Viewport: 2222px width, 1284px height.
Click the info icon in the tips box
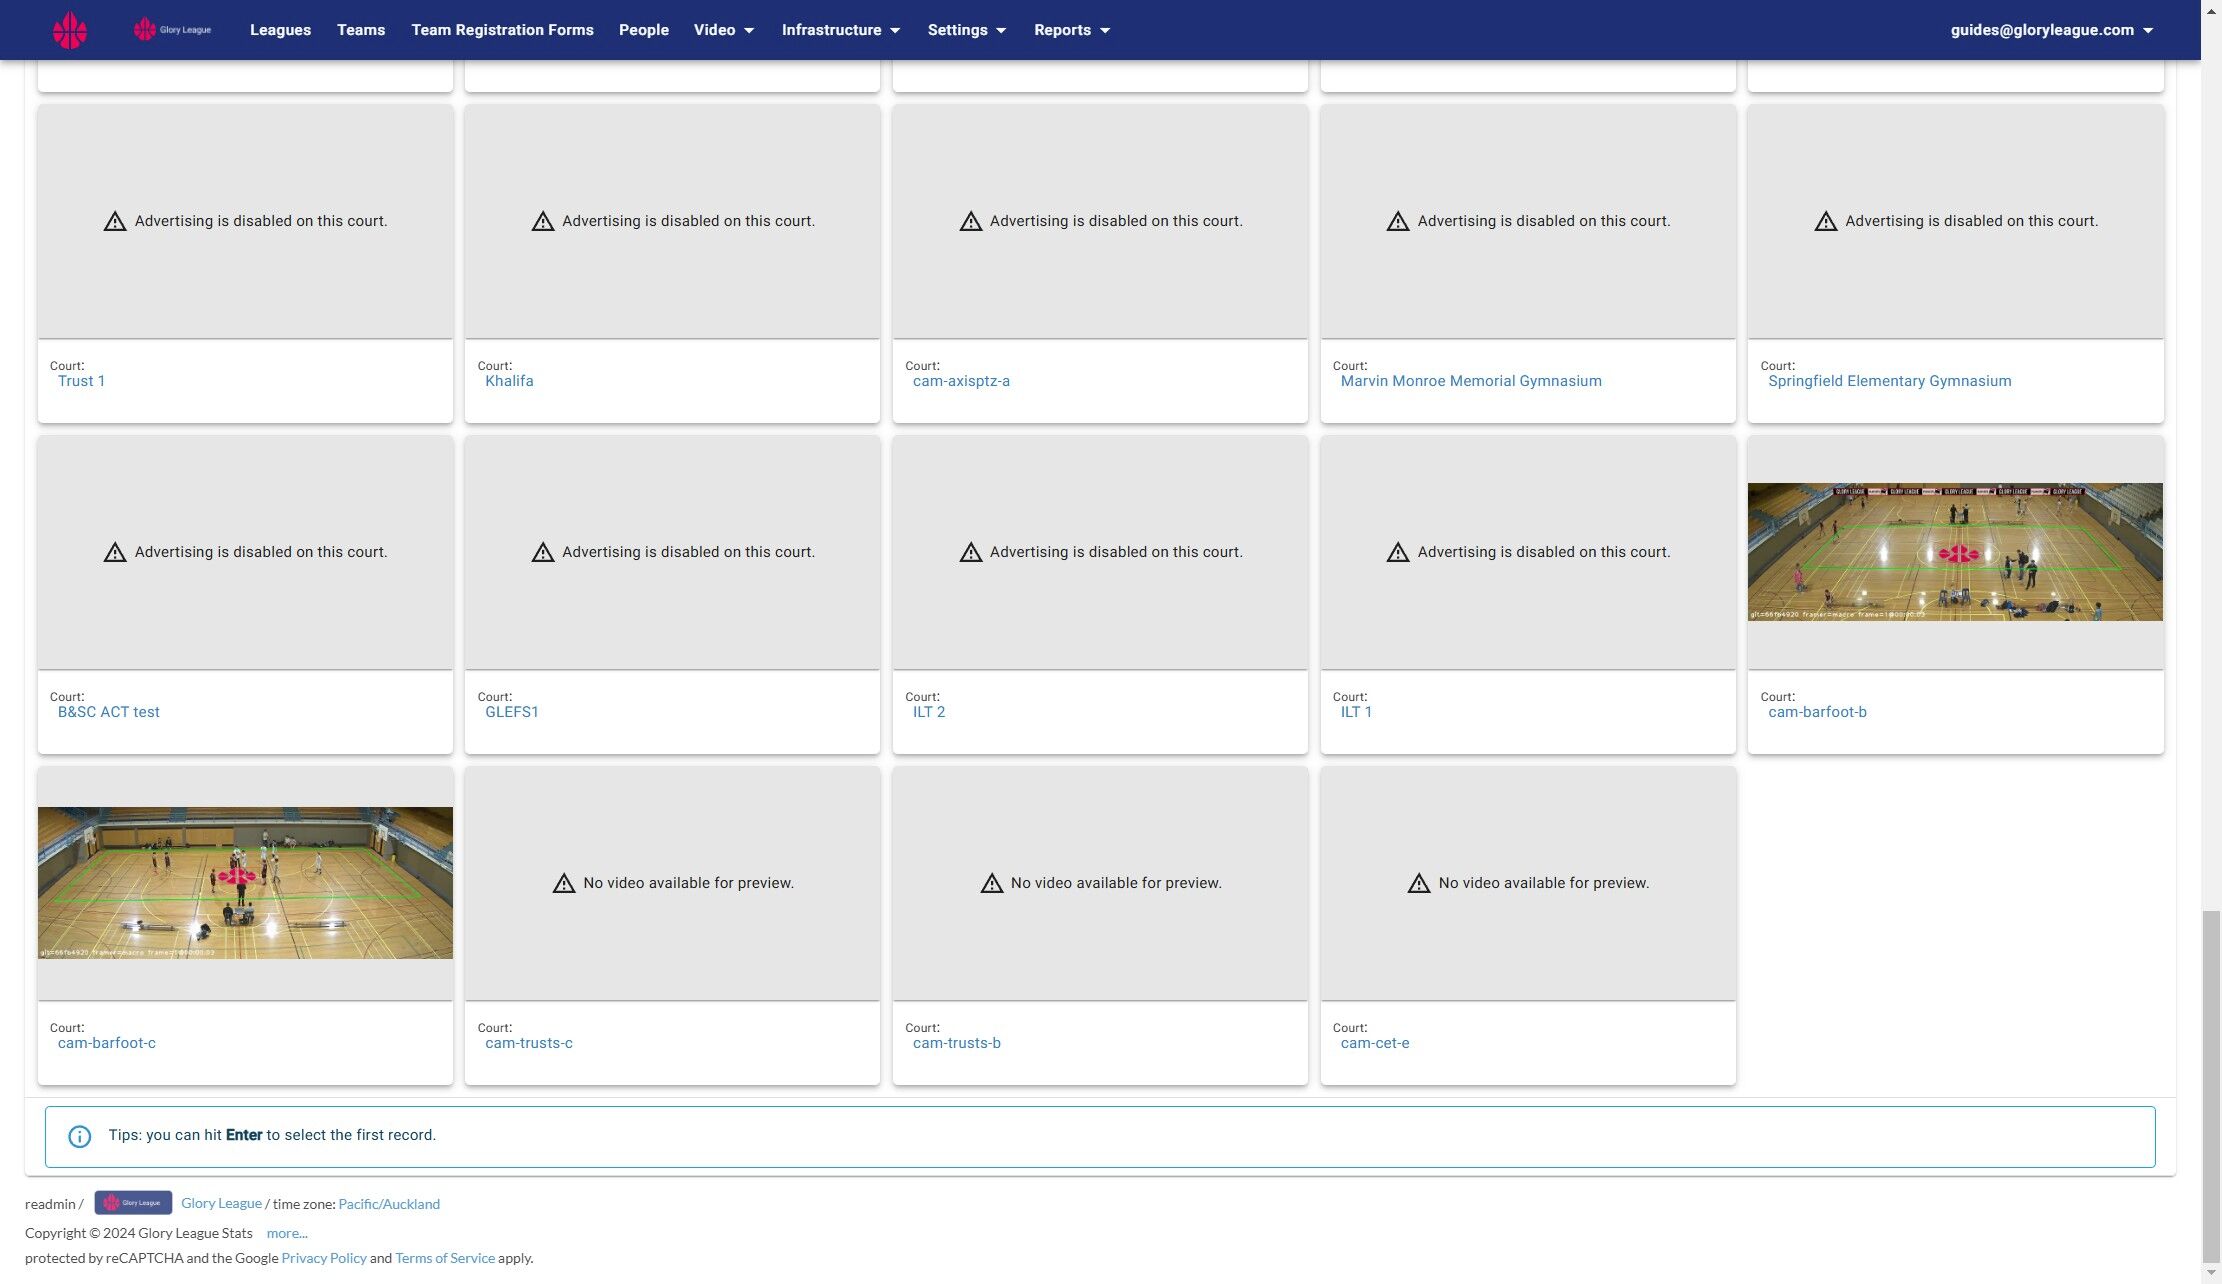click(x=79, y=1136)
